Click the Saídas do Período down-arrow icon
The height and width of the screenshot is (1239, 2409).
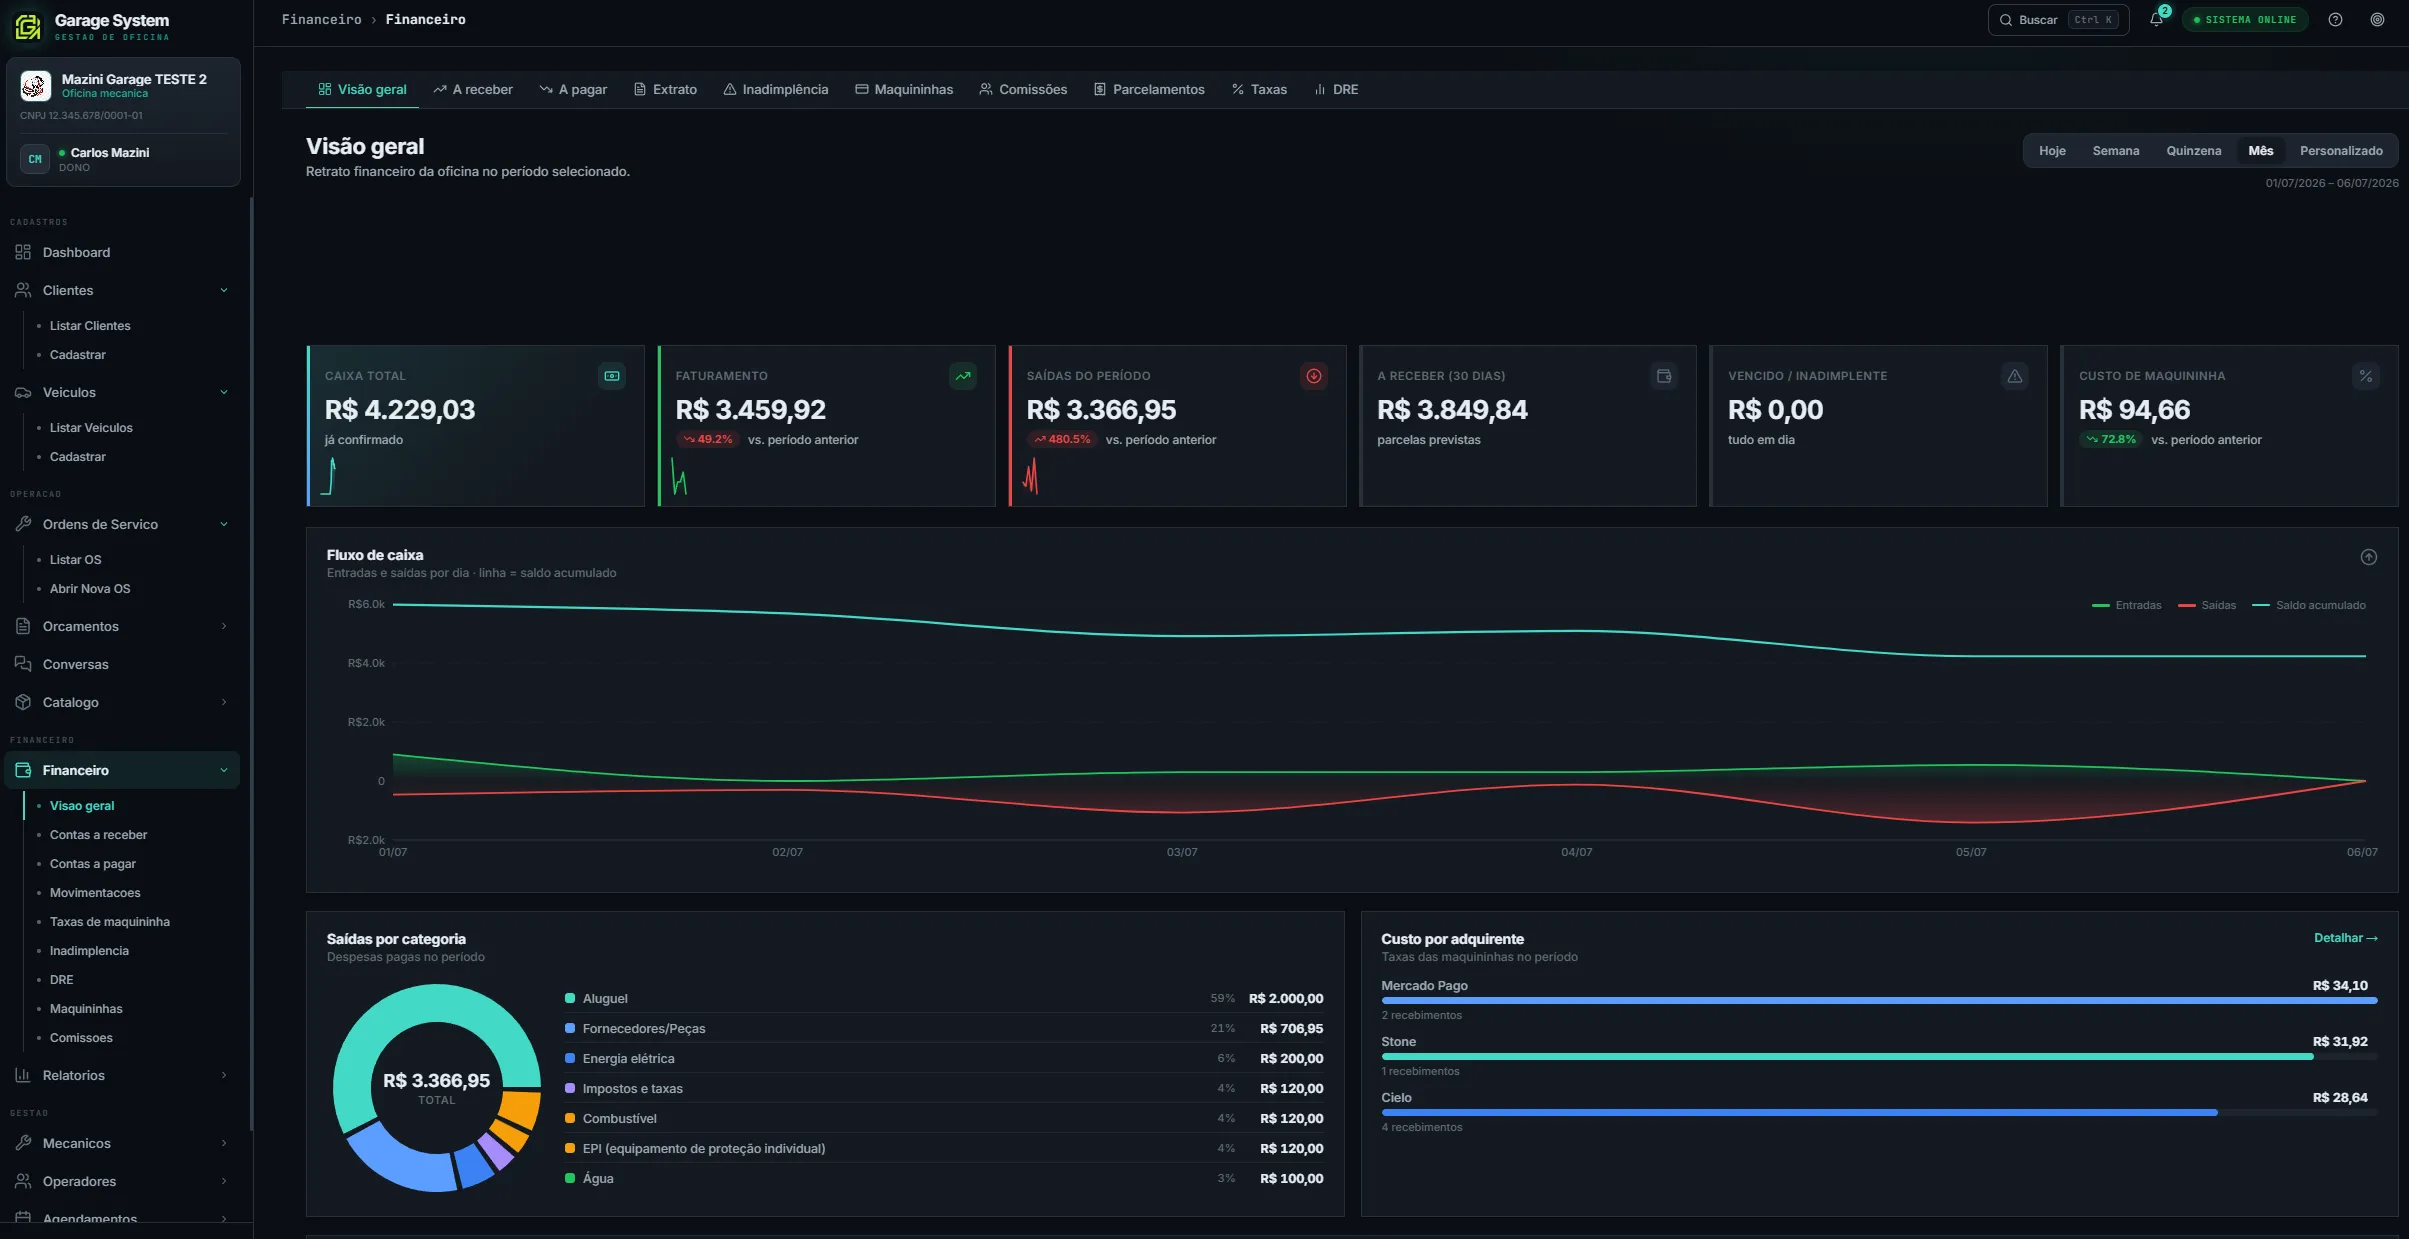coord(1314,376)
